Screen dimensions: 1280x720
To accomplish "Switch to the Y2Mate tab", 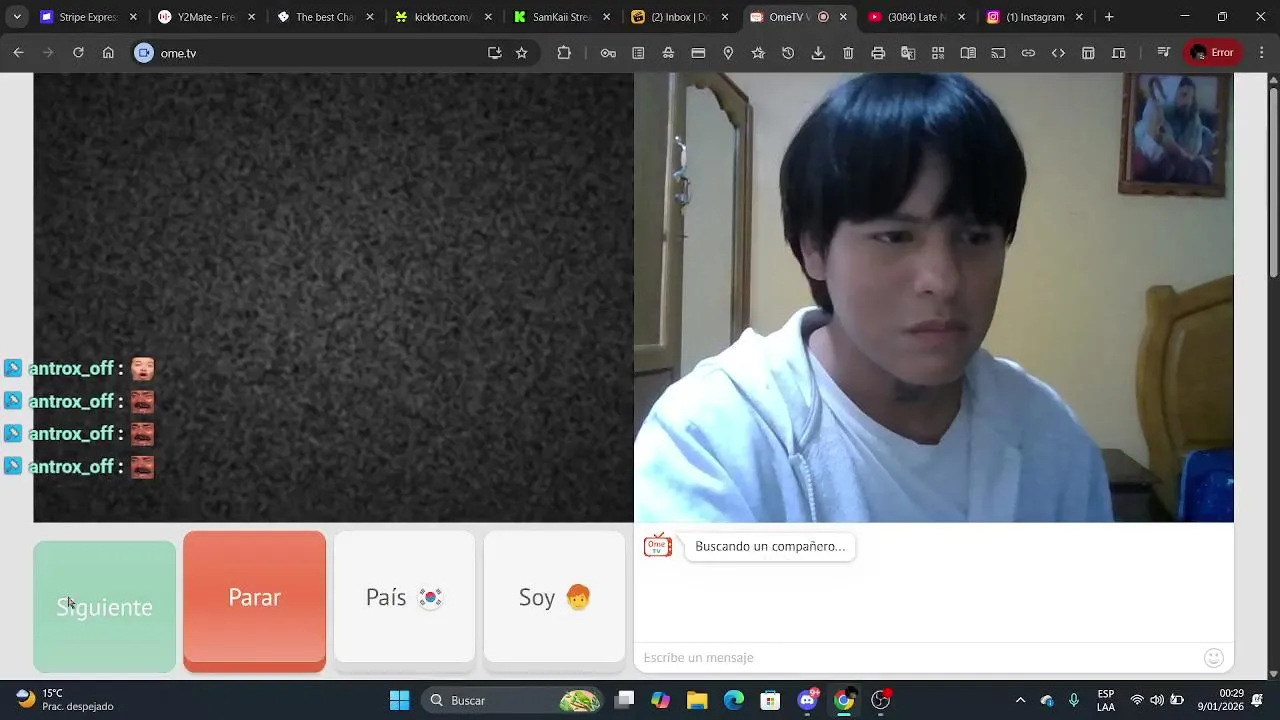I will tap(205, 17).
